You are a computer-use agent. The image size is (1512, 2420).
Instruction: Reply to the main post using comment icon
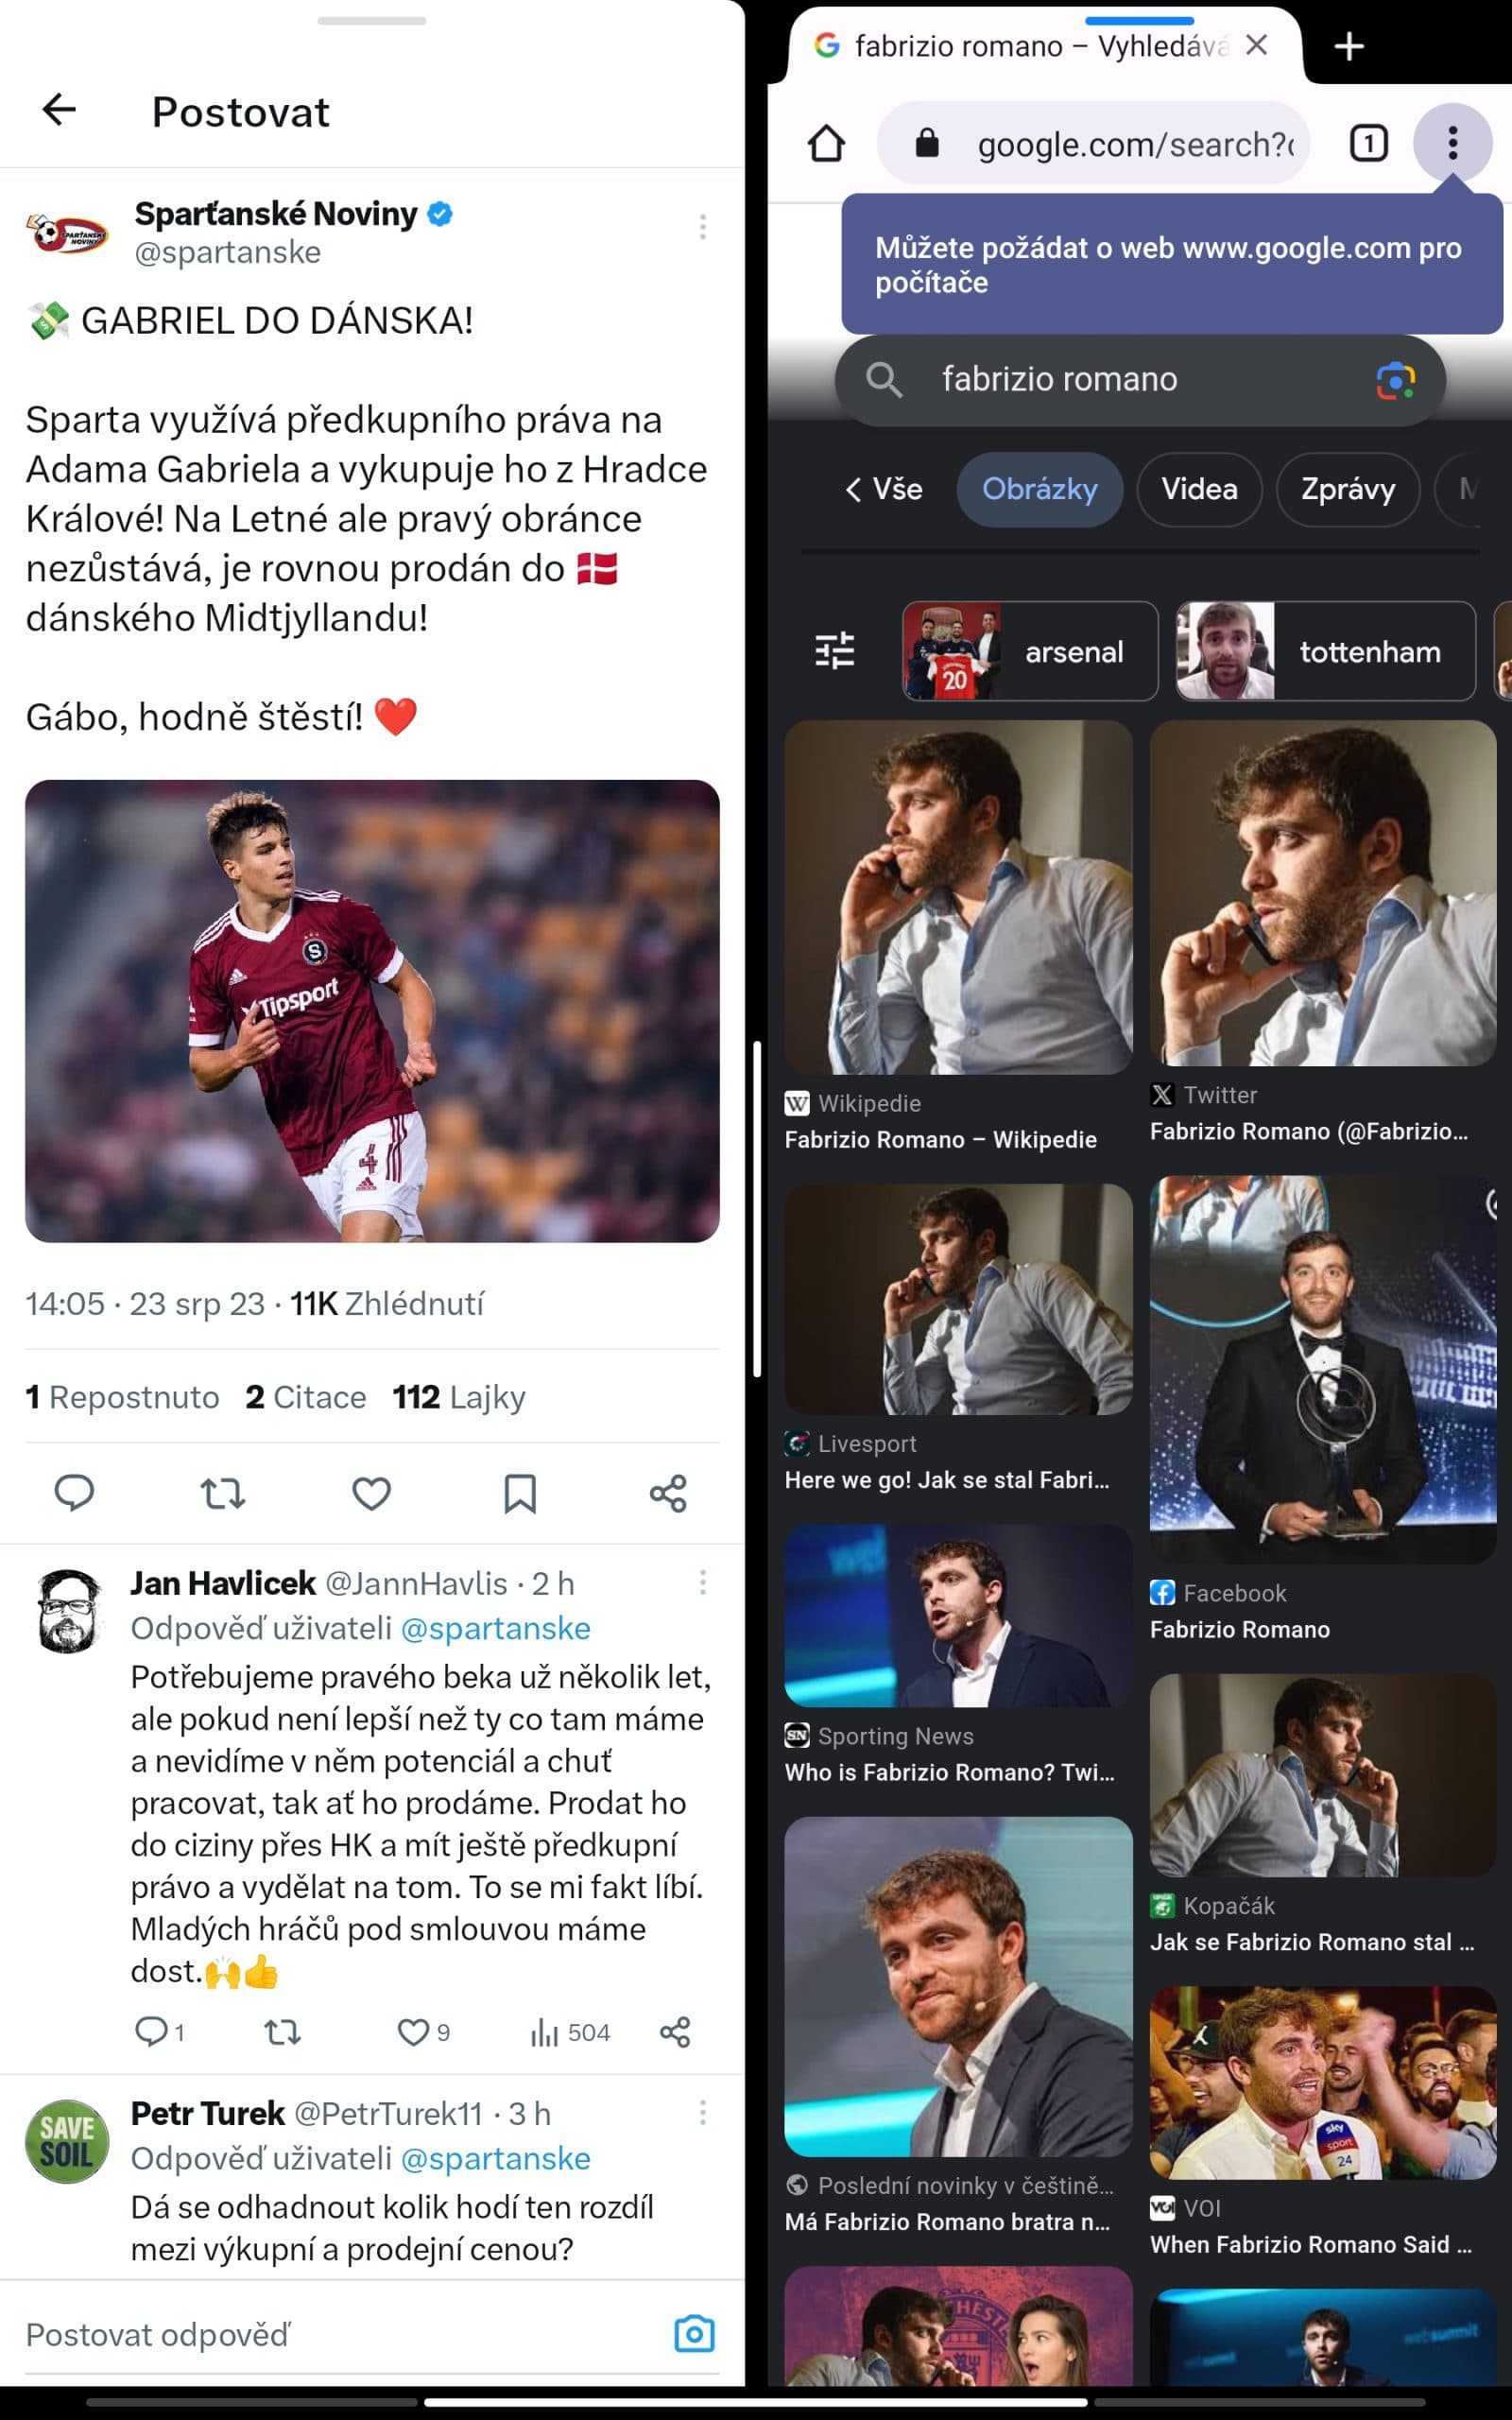(x=74, y=1493)
